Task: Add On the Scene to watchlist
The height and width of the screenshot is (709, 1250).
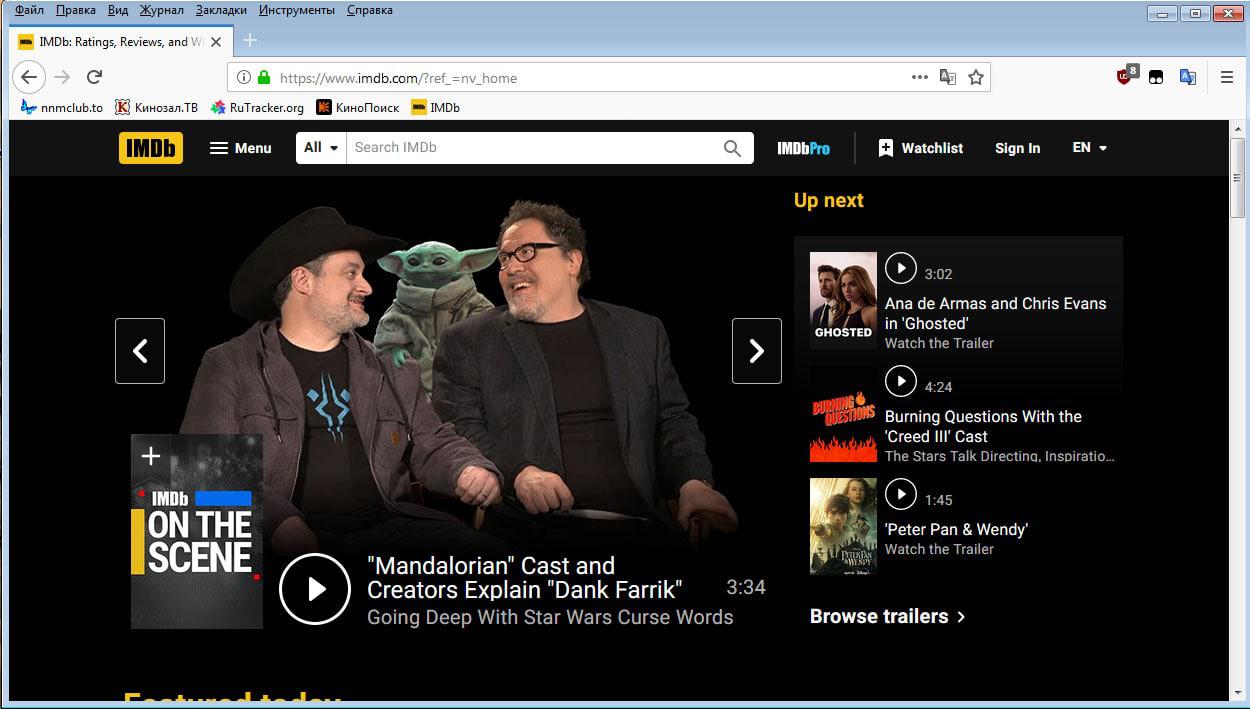Action: (x=151, y=457)
